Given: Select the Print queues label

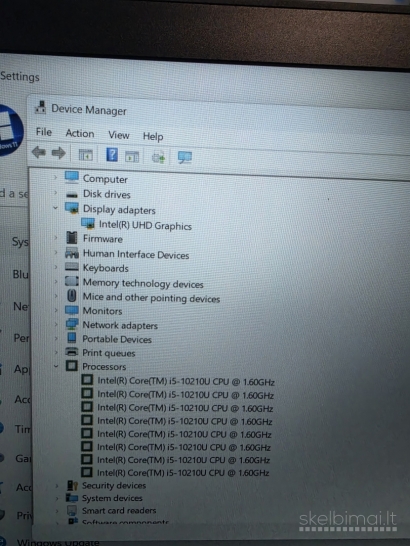Looking at the screenshot, I should coord(109,353).
